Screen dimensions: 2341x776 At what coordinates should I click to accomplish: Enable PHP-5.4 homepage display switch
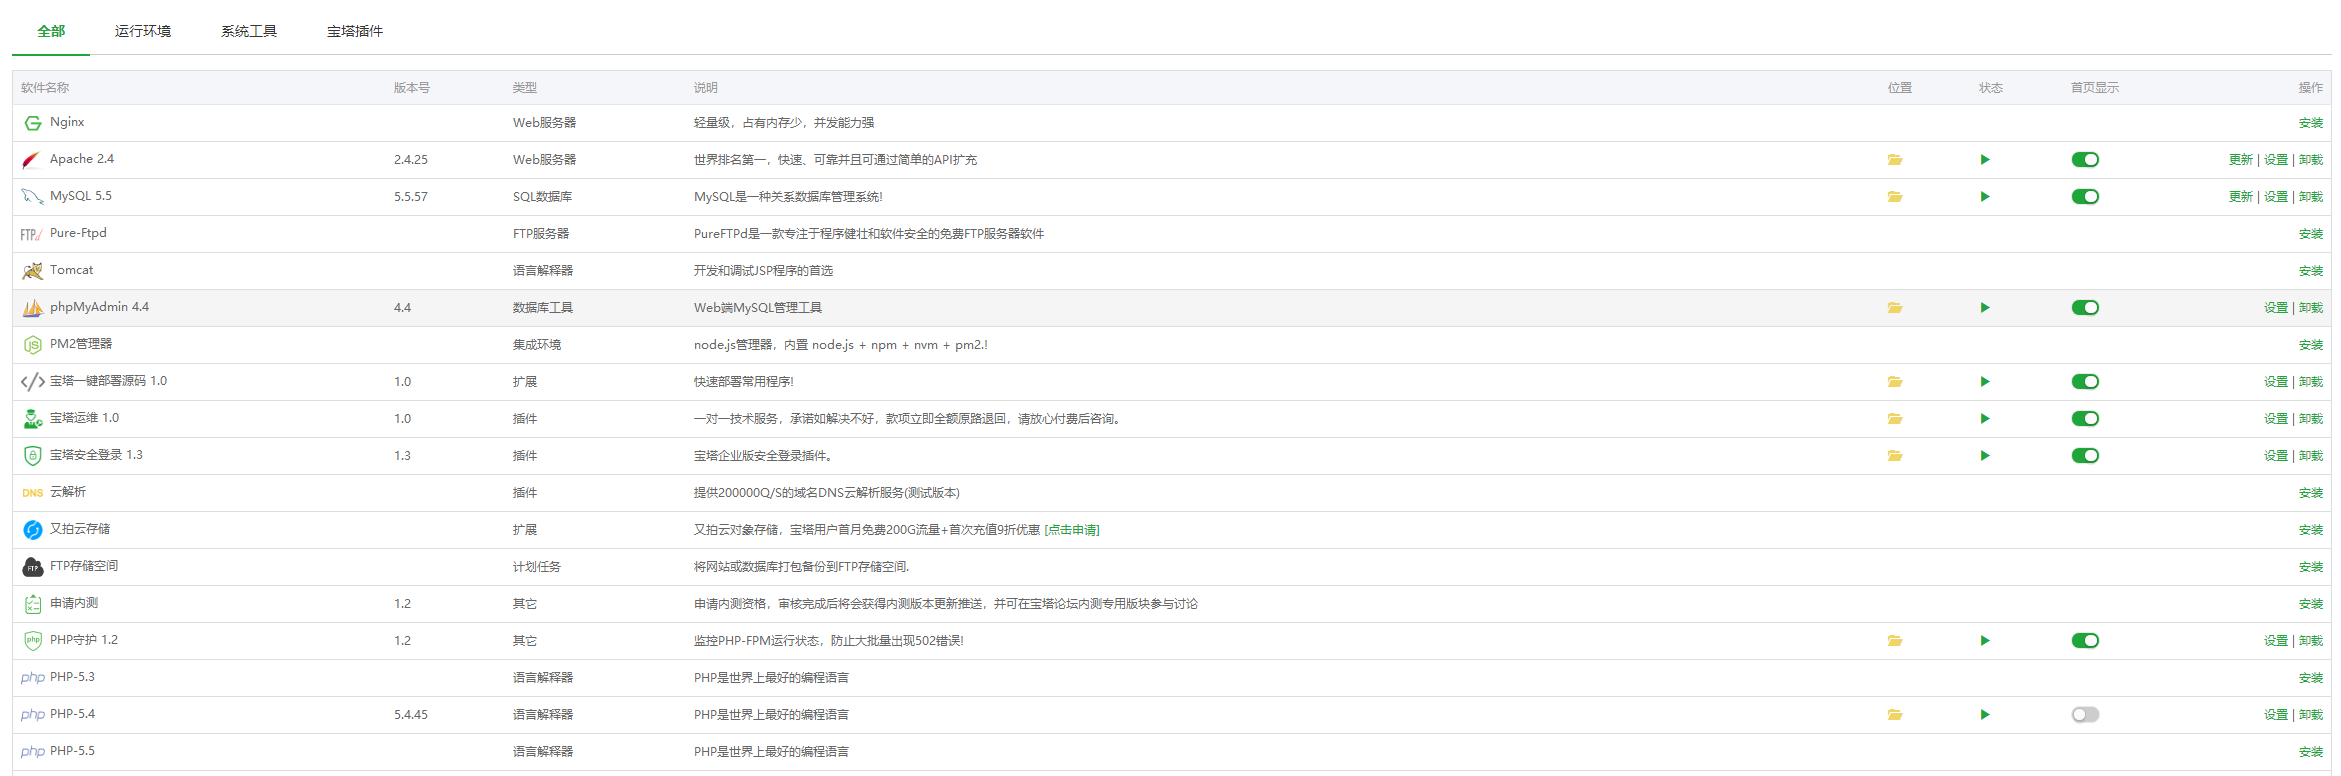click(2085, 715)
